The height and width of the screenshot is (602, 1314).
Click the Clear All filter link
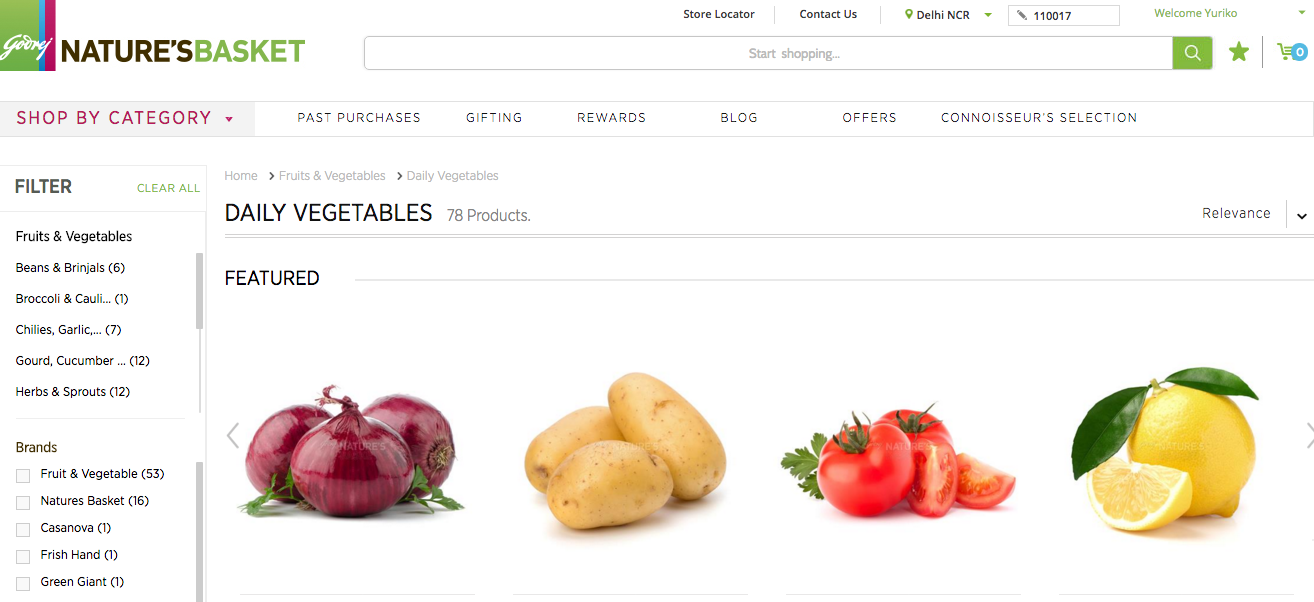[x=168, y=188]
